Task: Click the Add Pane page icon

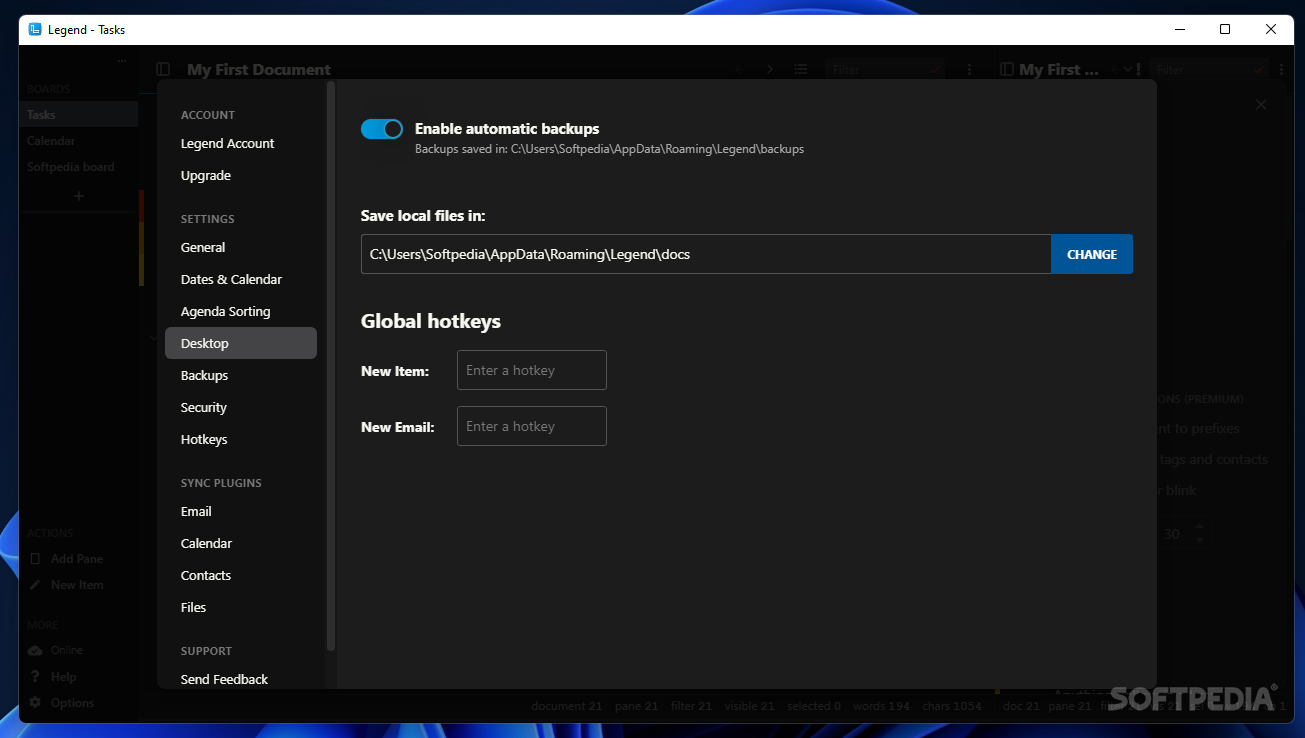Action: 35,559
